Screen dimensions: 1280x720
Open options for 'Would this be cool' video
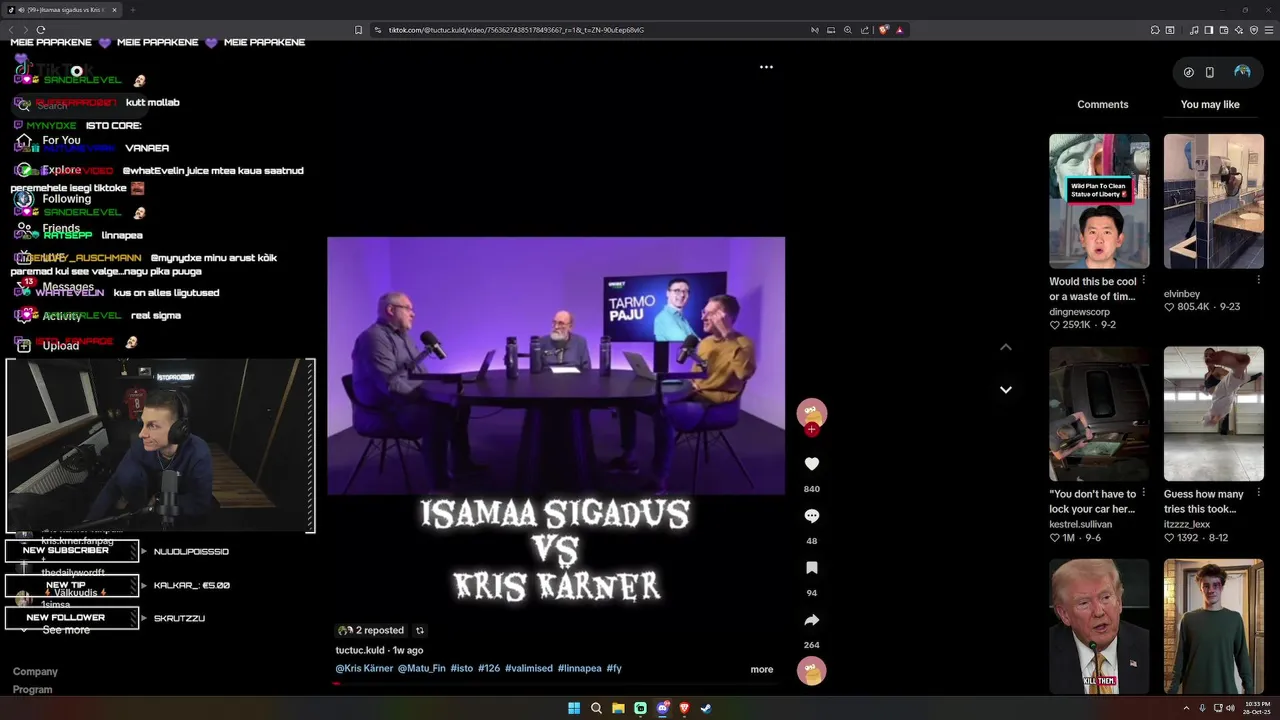coord(1144,281)
